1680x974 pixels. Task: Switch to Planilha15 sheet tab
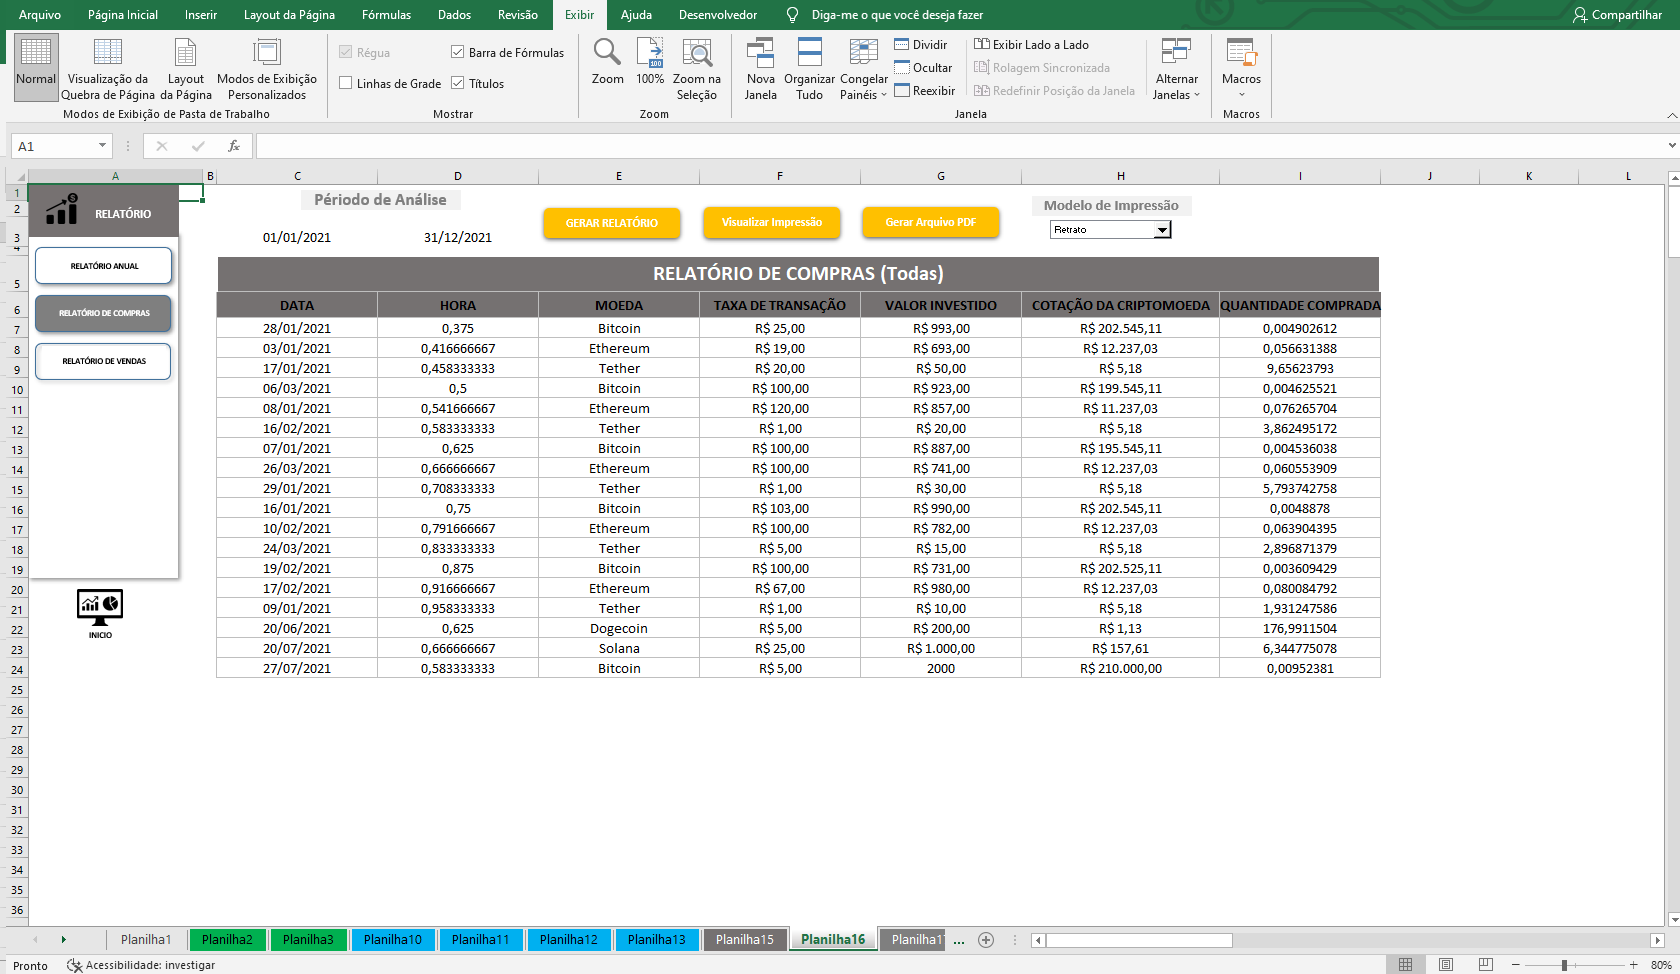tap(745, 940)
